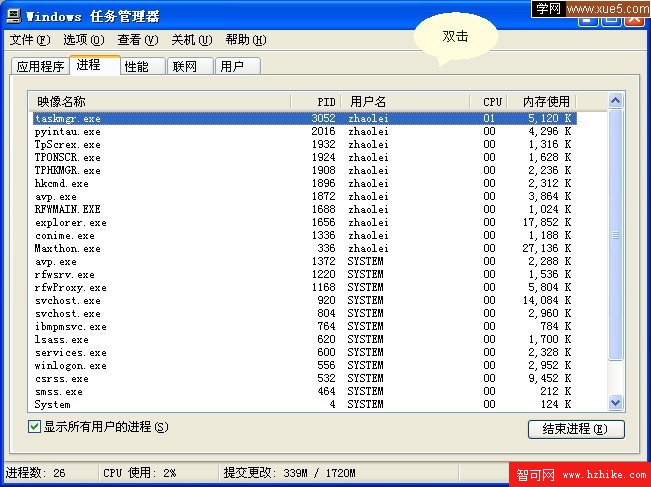Click the 提交更改 339M / 1720M status
The height and width of the screenshot is (487, 651).
coord(289,473)
